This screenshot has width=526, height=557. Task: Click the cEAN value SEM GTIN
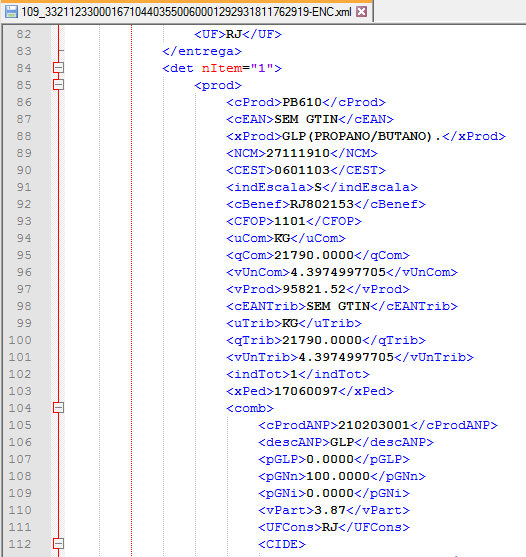(306, 119)
